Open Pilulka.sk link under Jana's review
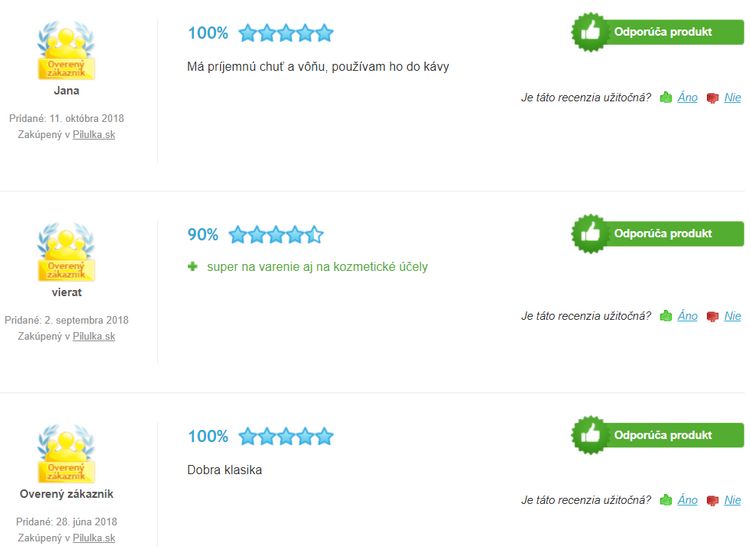Viewport: 750px width, 547px height. 94,135
